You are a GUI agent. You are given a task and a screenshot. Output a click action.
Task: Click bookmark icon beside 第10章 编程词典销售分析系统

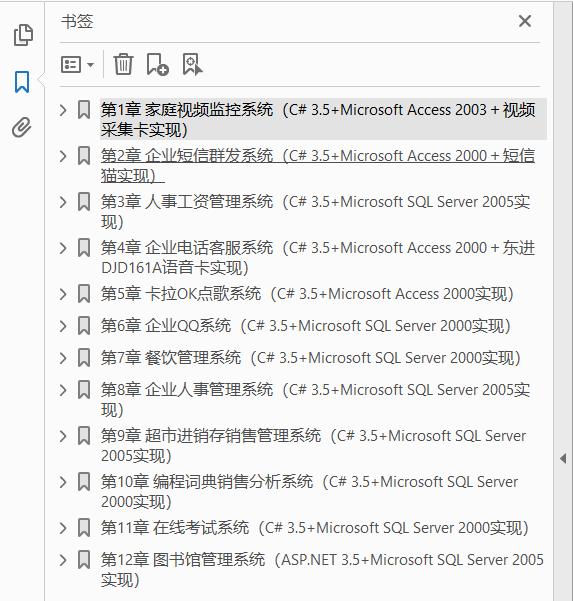[84, 482]
